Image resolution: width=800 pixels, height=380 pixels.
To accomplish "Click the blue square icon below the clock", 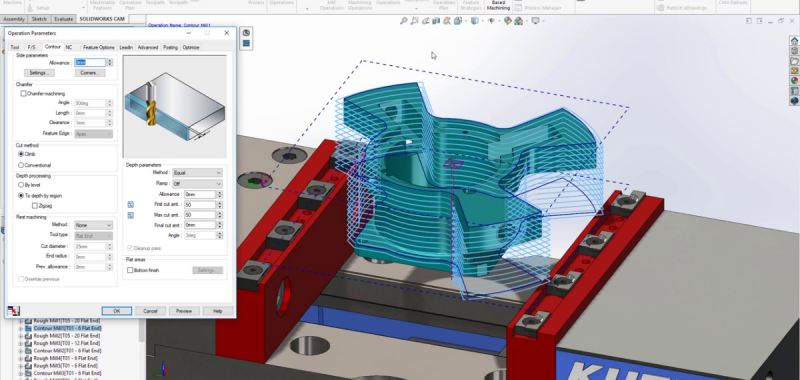I will [x=246, y=43].
